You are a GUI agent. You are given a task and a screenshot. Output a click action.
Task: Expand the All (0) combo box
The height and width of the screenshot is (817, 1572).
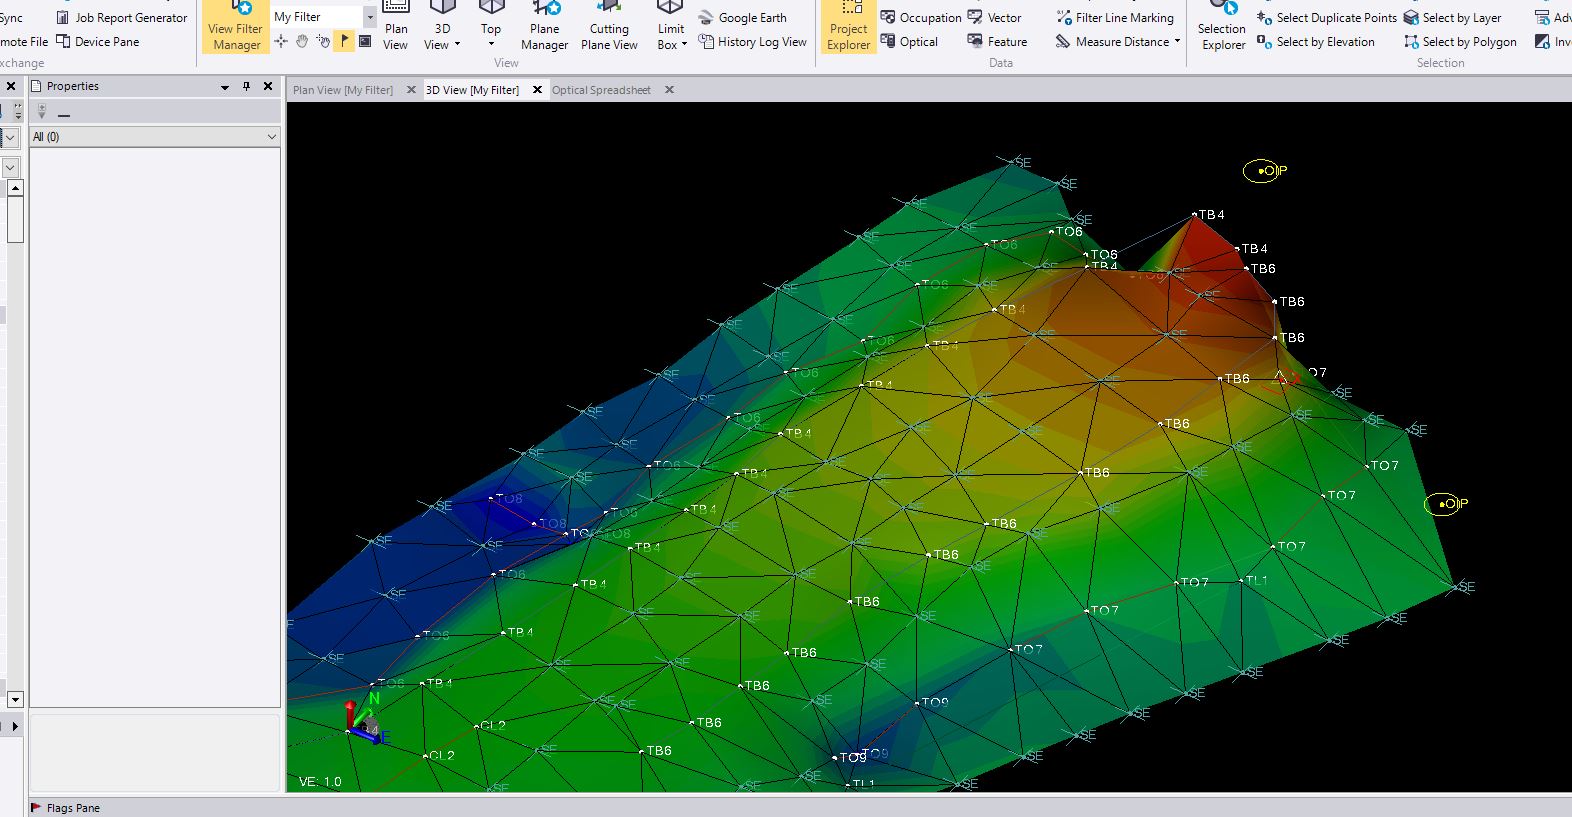click(x=271, y=137)
